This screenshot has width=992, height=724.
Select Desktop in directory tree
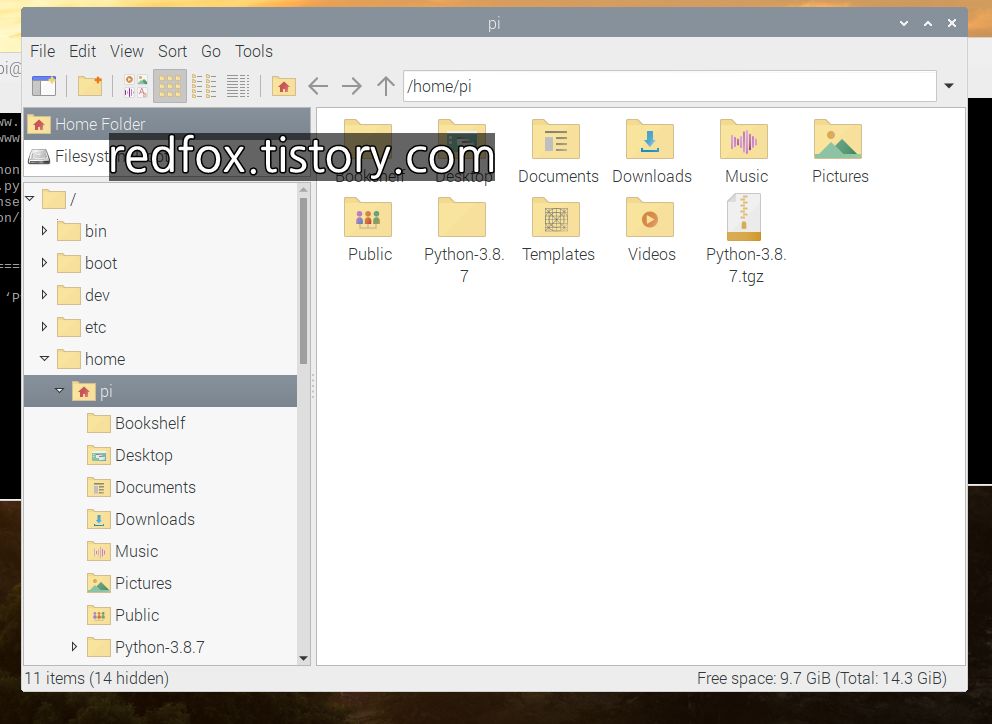[x=144, y=455]
